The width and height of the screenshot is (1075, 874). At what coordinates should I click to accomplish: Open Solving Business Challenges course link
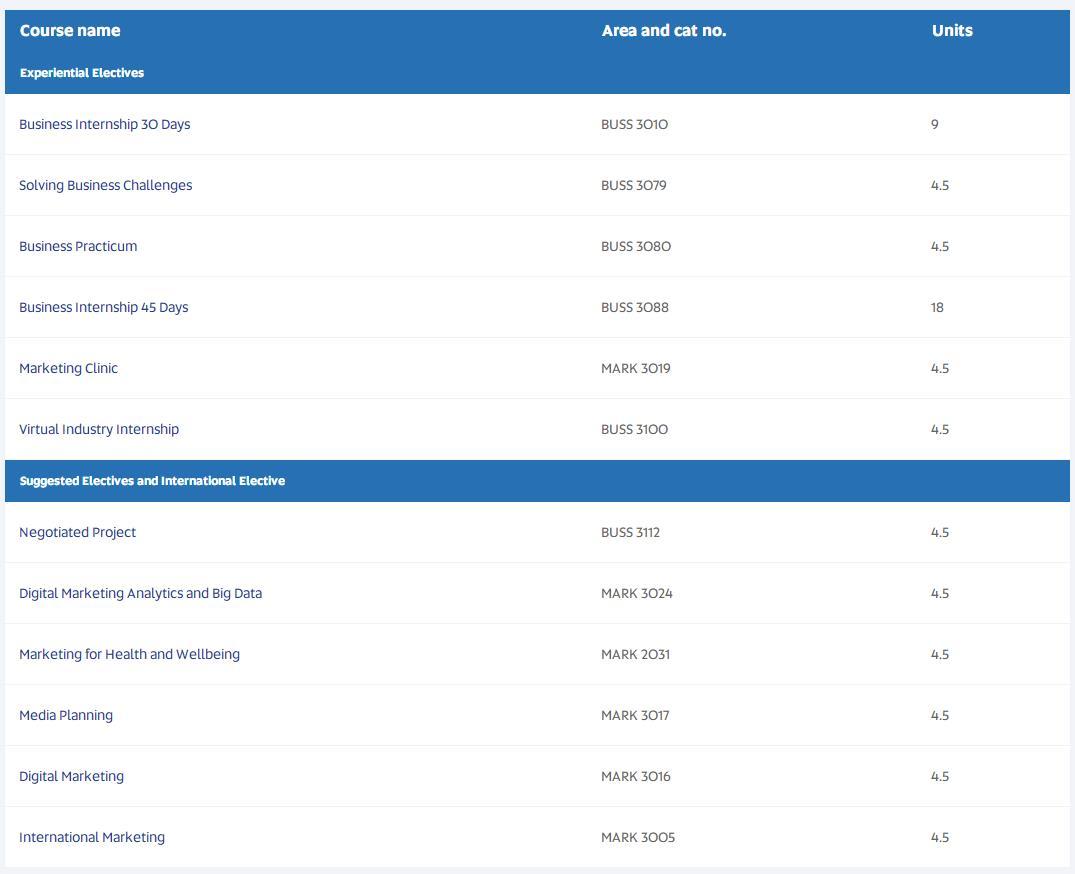106,185
